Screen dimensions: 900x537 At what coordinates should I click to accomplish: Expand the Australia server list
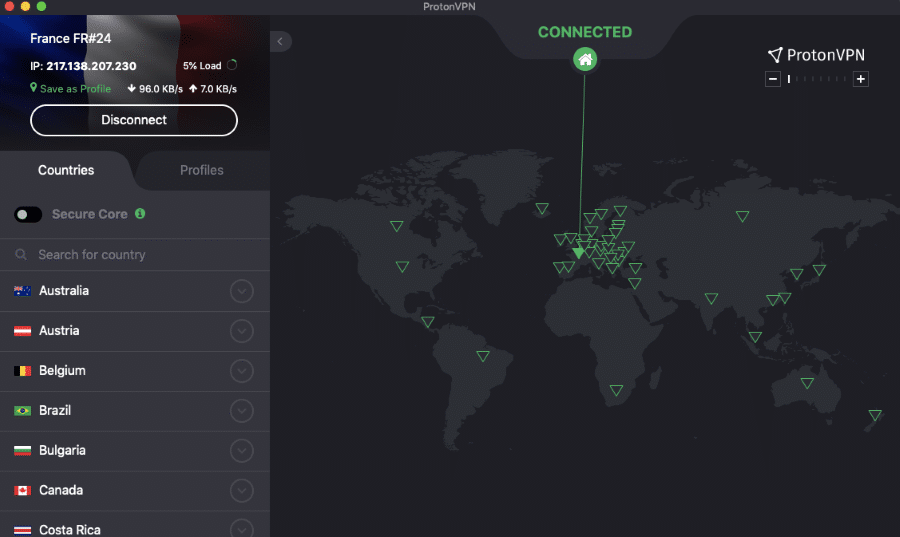(x=242, y=291)
